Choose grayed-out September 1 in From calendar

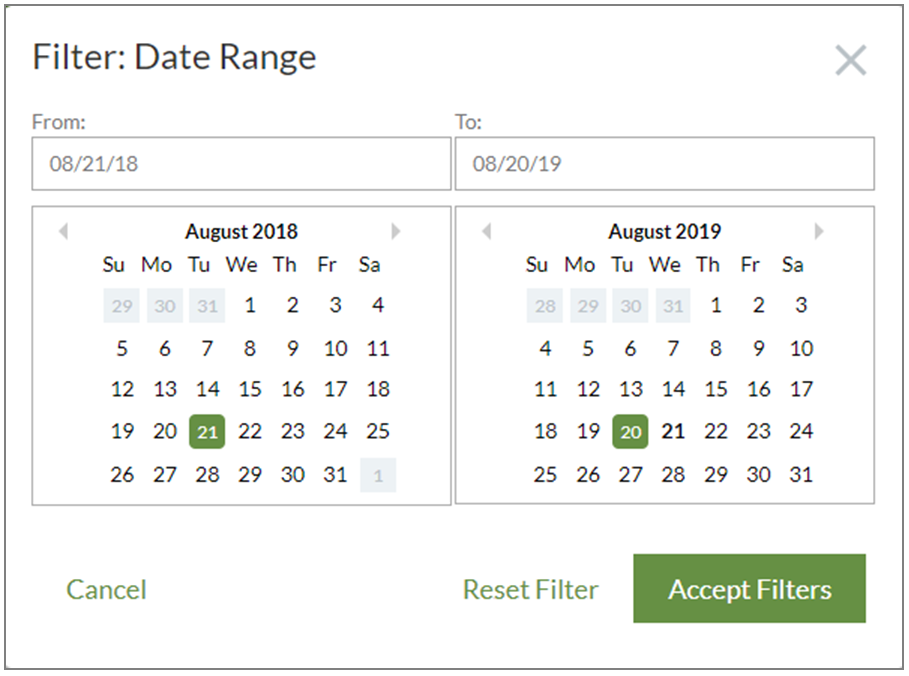pos(378,475)
